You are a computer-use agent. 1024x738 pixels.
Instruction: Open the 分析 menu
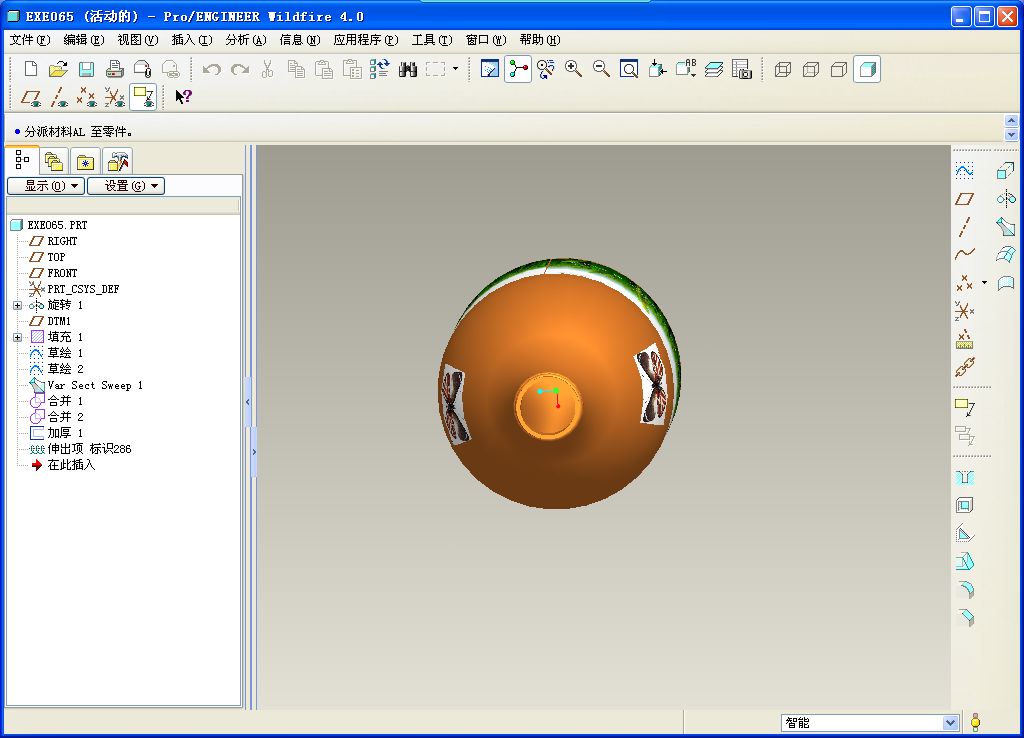pyautogui.click(x=246, y=40)
